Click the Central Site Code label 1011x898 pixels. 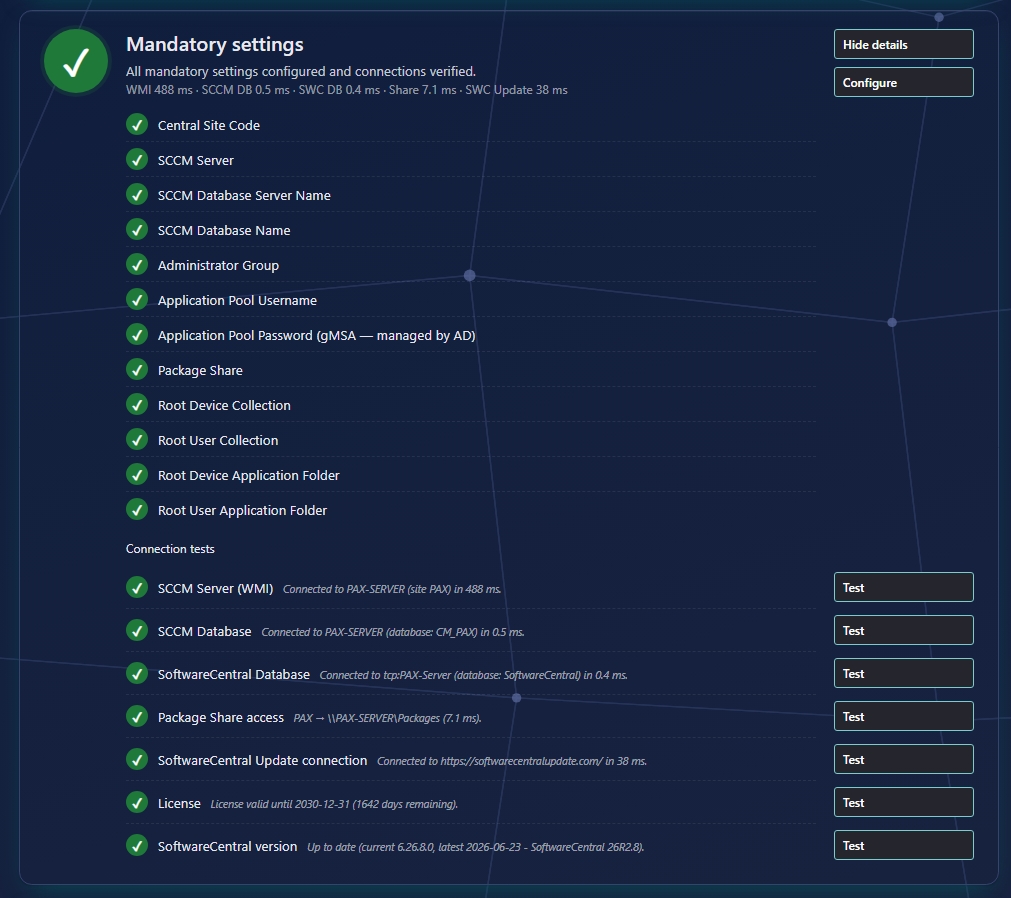(x=209, y=126)
